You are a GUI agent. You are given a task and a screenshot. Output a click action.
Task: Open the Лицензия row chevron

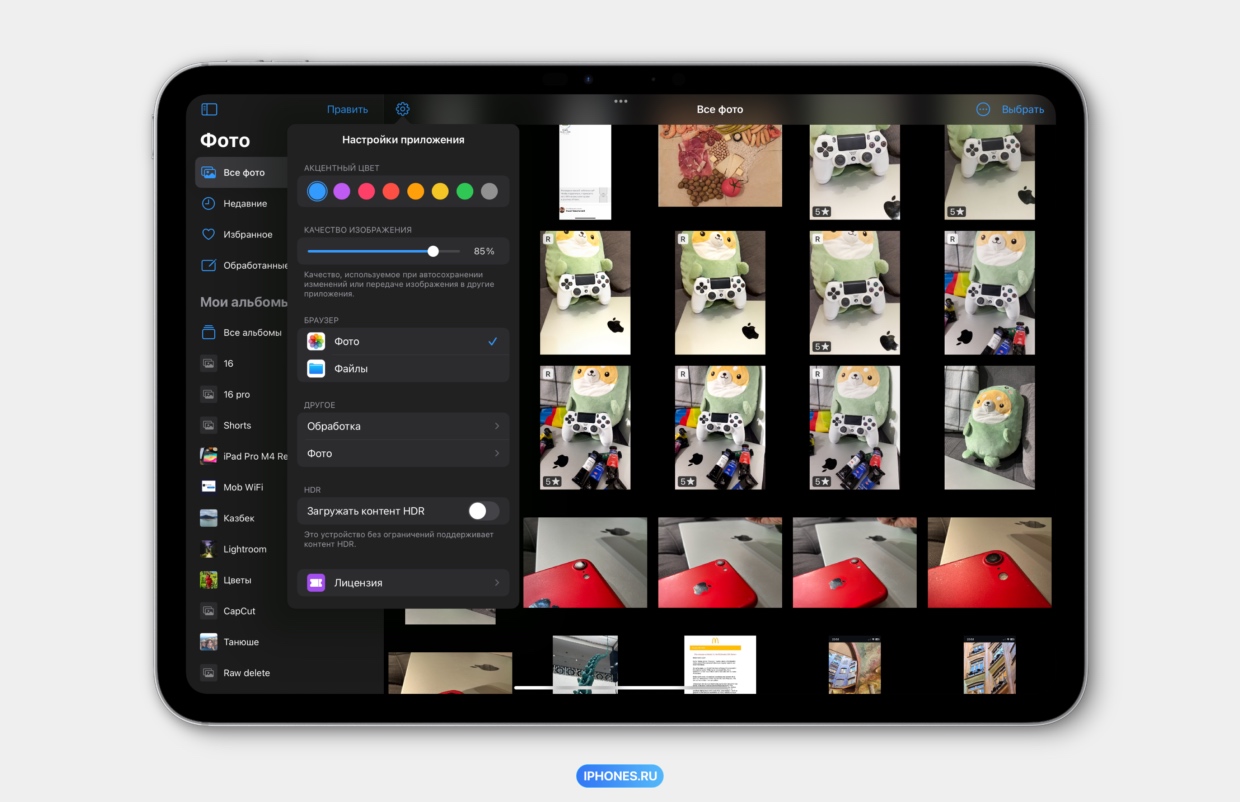496,583
